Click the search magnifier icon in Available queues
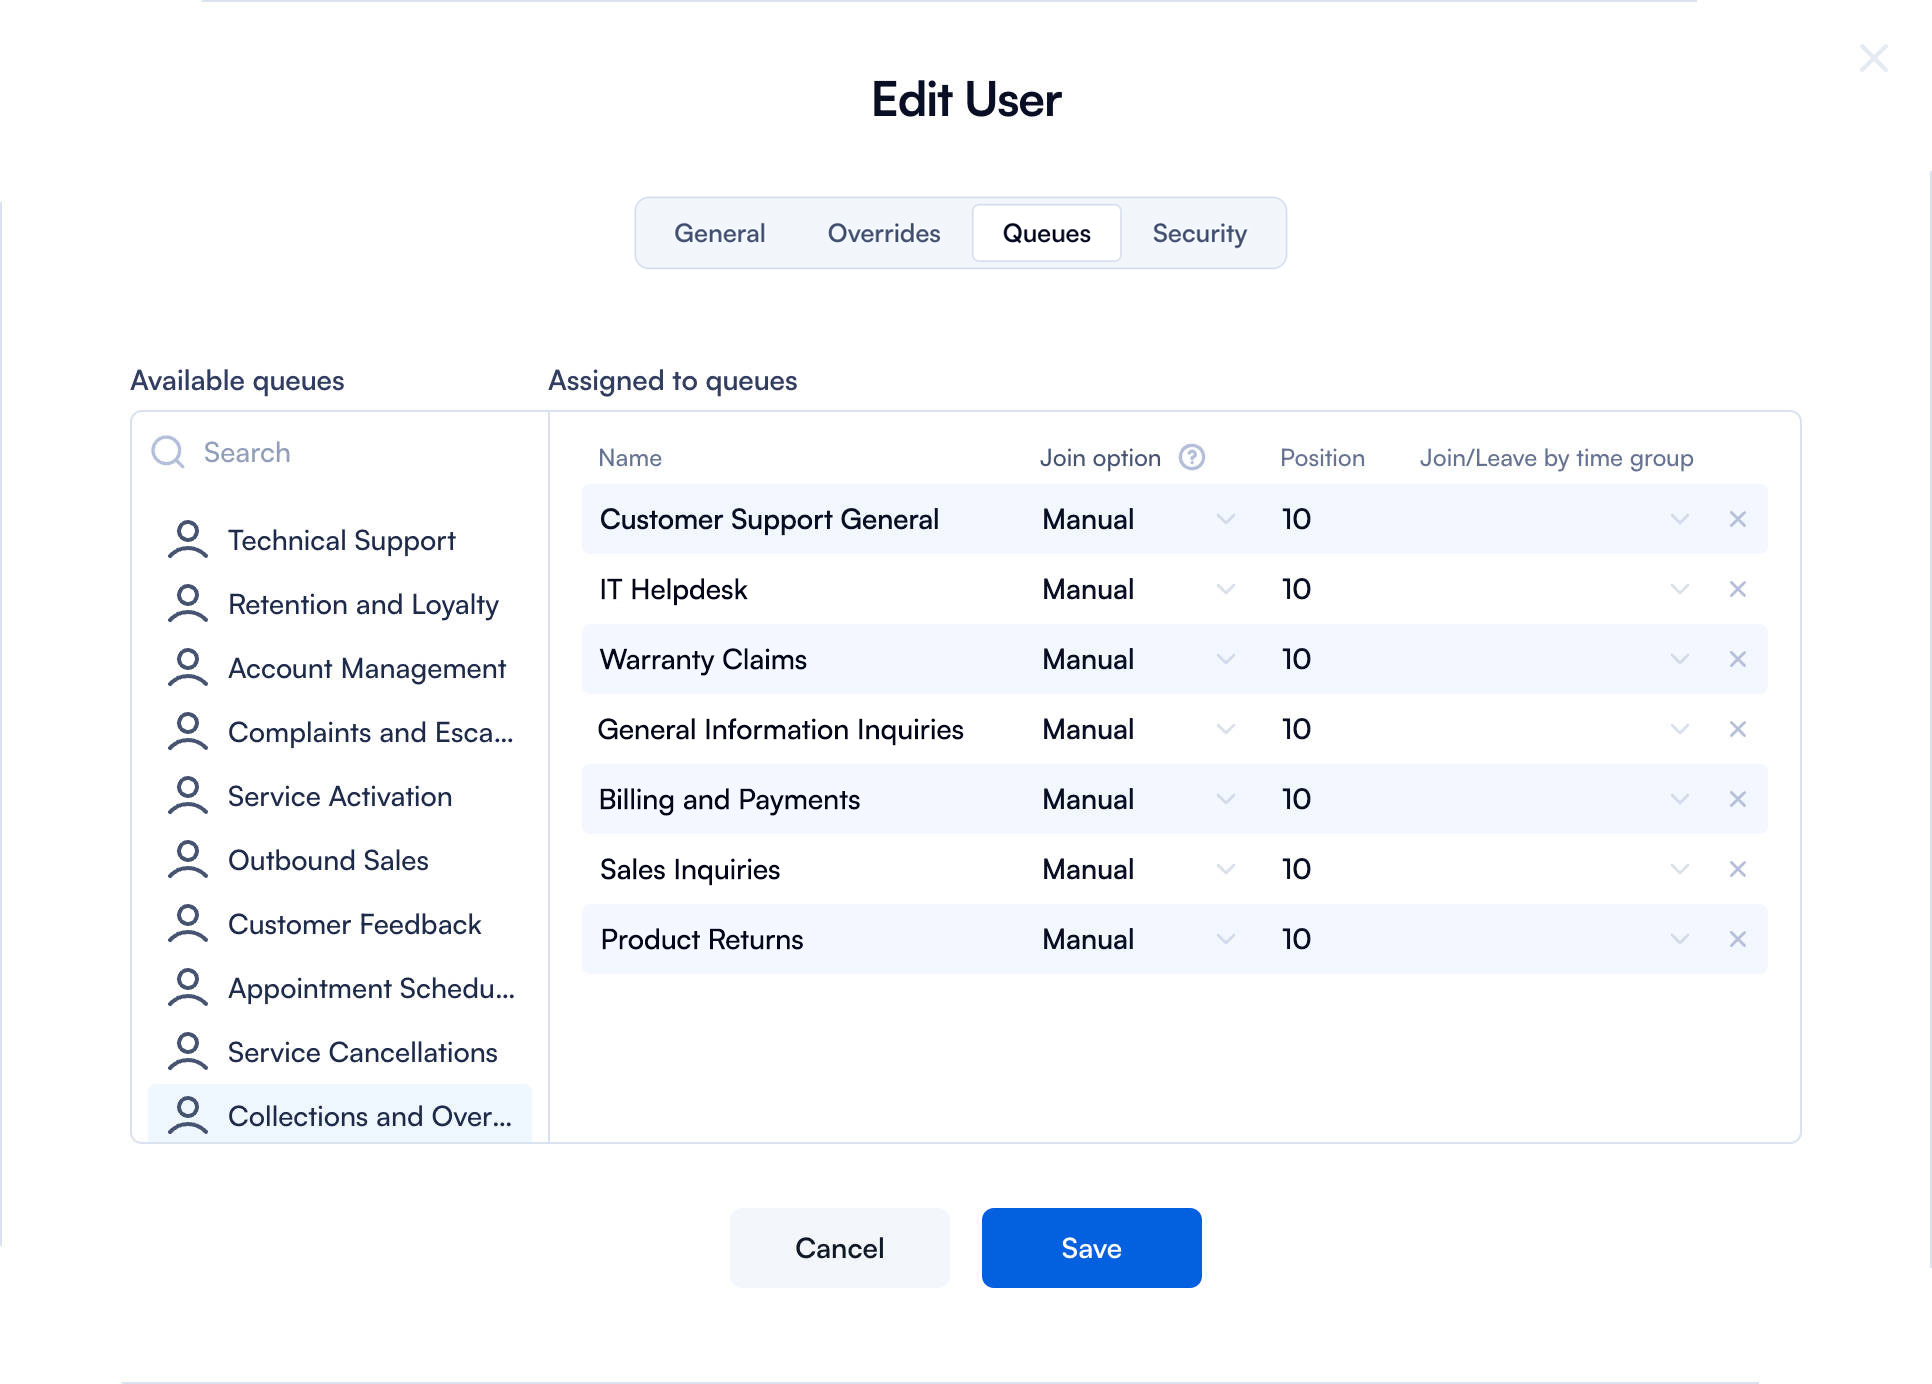Image resolution: width=1932 pixels, height=1384 pixels. [168, 452]
